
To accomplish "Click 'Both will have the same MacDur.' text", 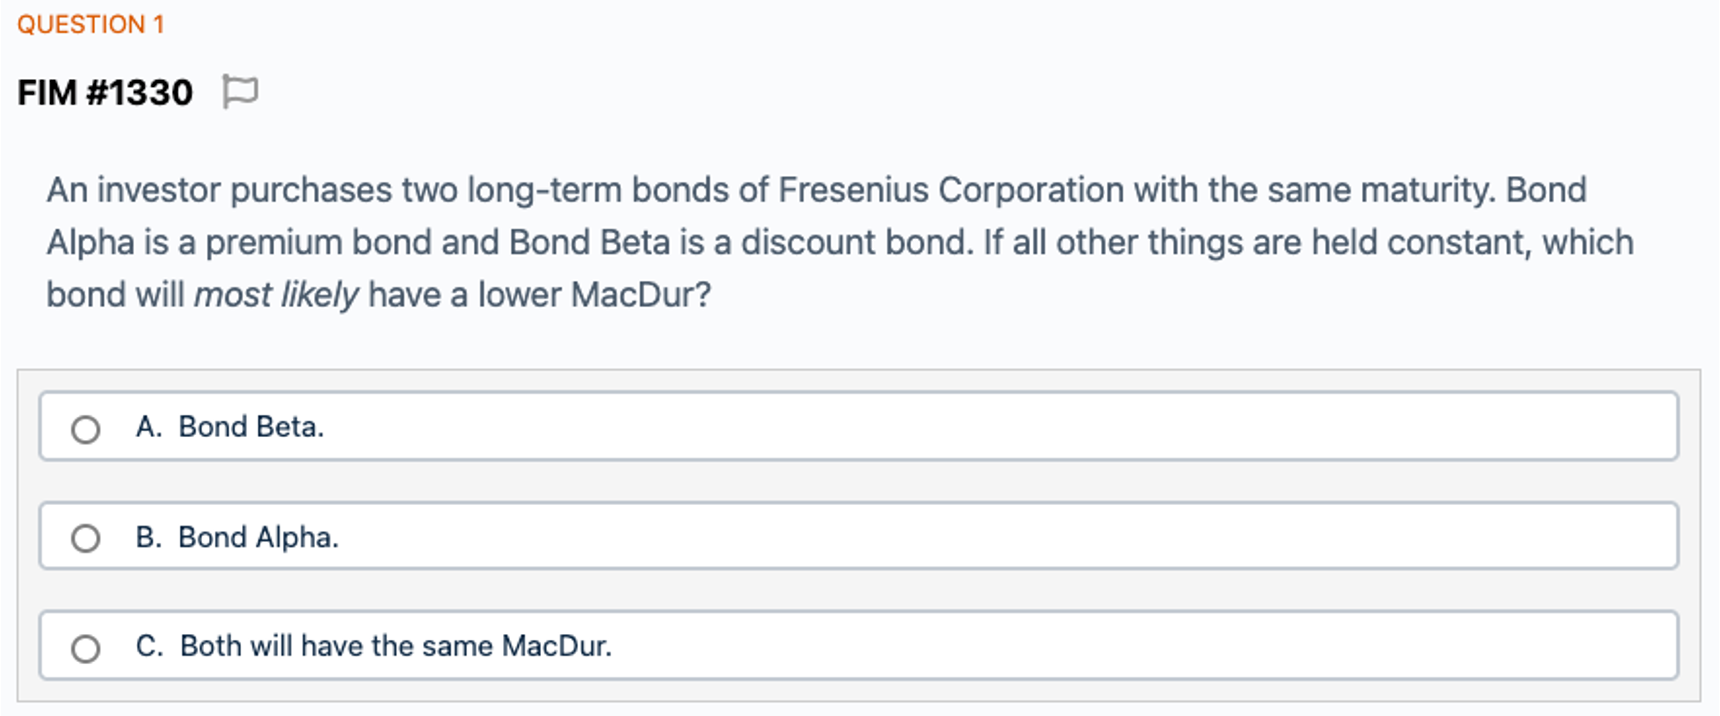I will coord(396,646).
